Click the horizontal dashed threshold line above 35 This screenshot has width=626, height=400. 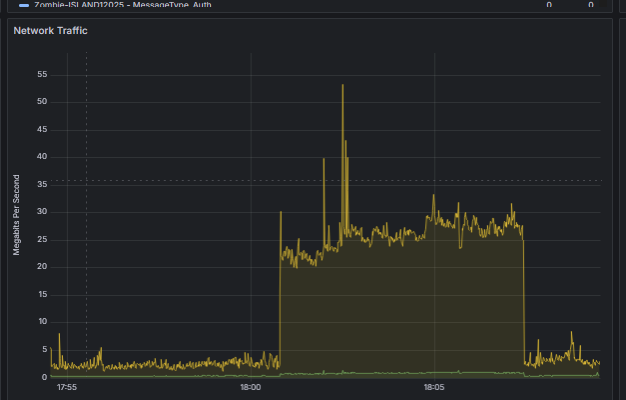point(325,180)
